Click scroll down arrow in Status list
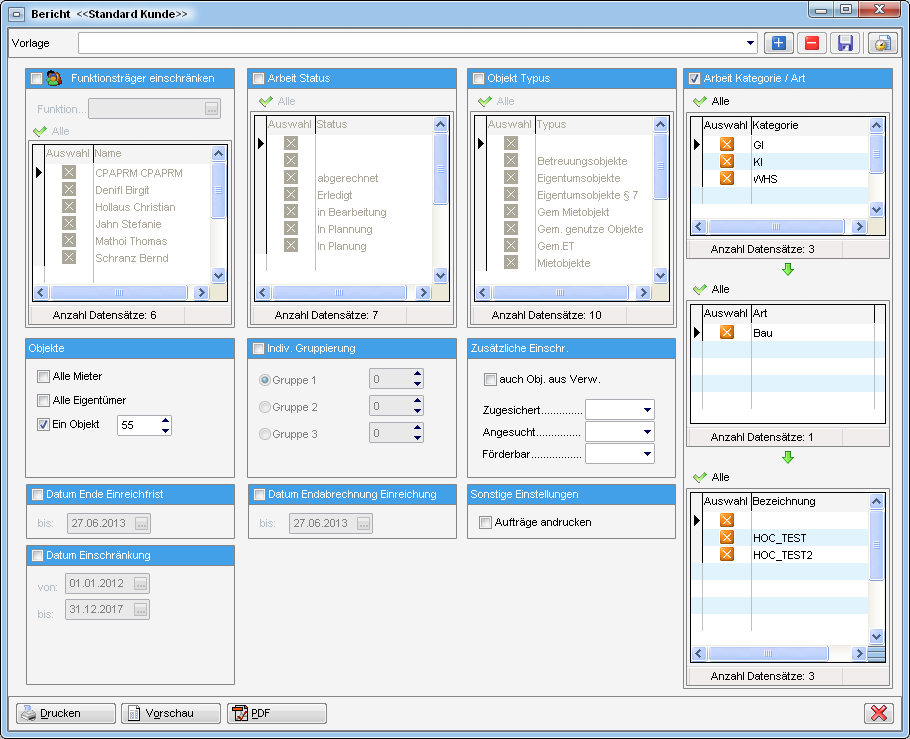This screenshot has height=739, width=910. coord(440,275)
